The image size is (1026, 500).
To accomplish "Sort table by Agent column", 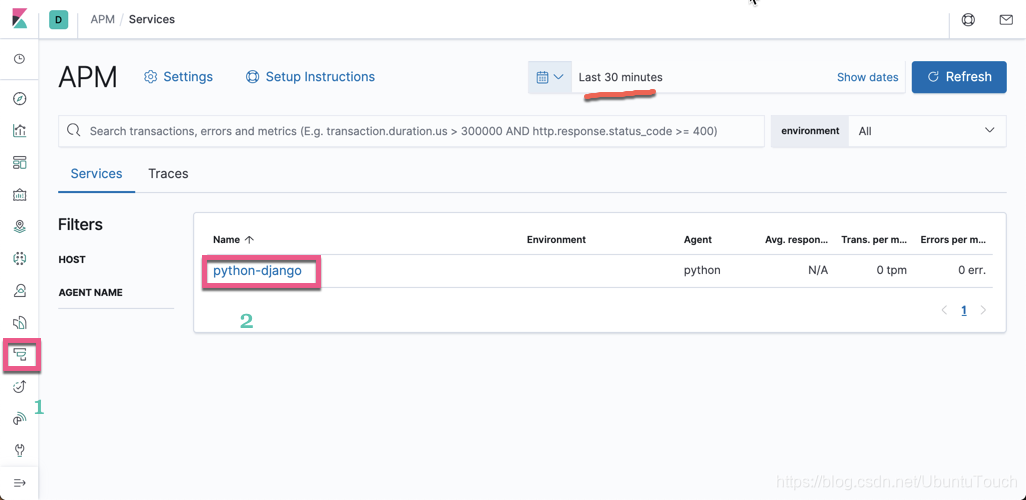I will [698, 240].
